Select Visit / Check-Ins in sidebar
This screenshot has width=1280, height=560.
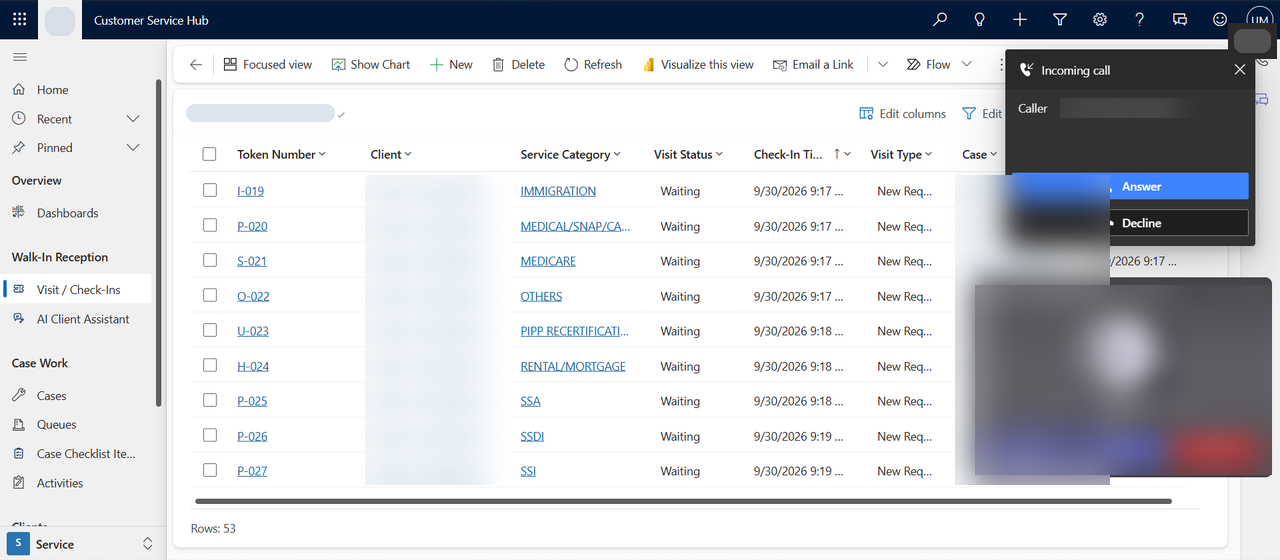pyautogui.click(x=77, y=290)
